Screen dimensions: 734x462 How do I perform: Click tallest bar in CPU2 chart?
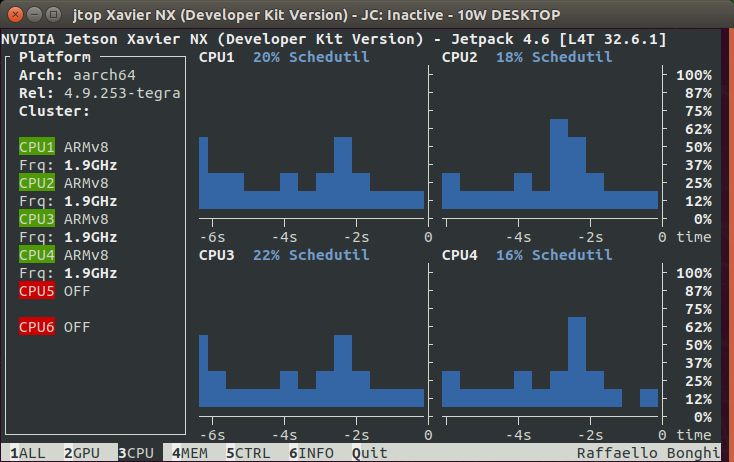coord(559,164)
